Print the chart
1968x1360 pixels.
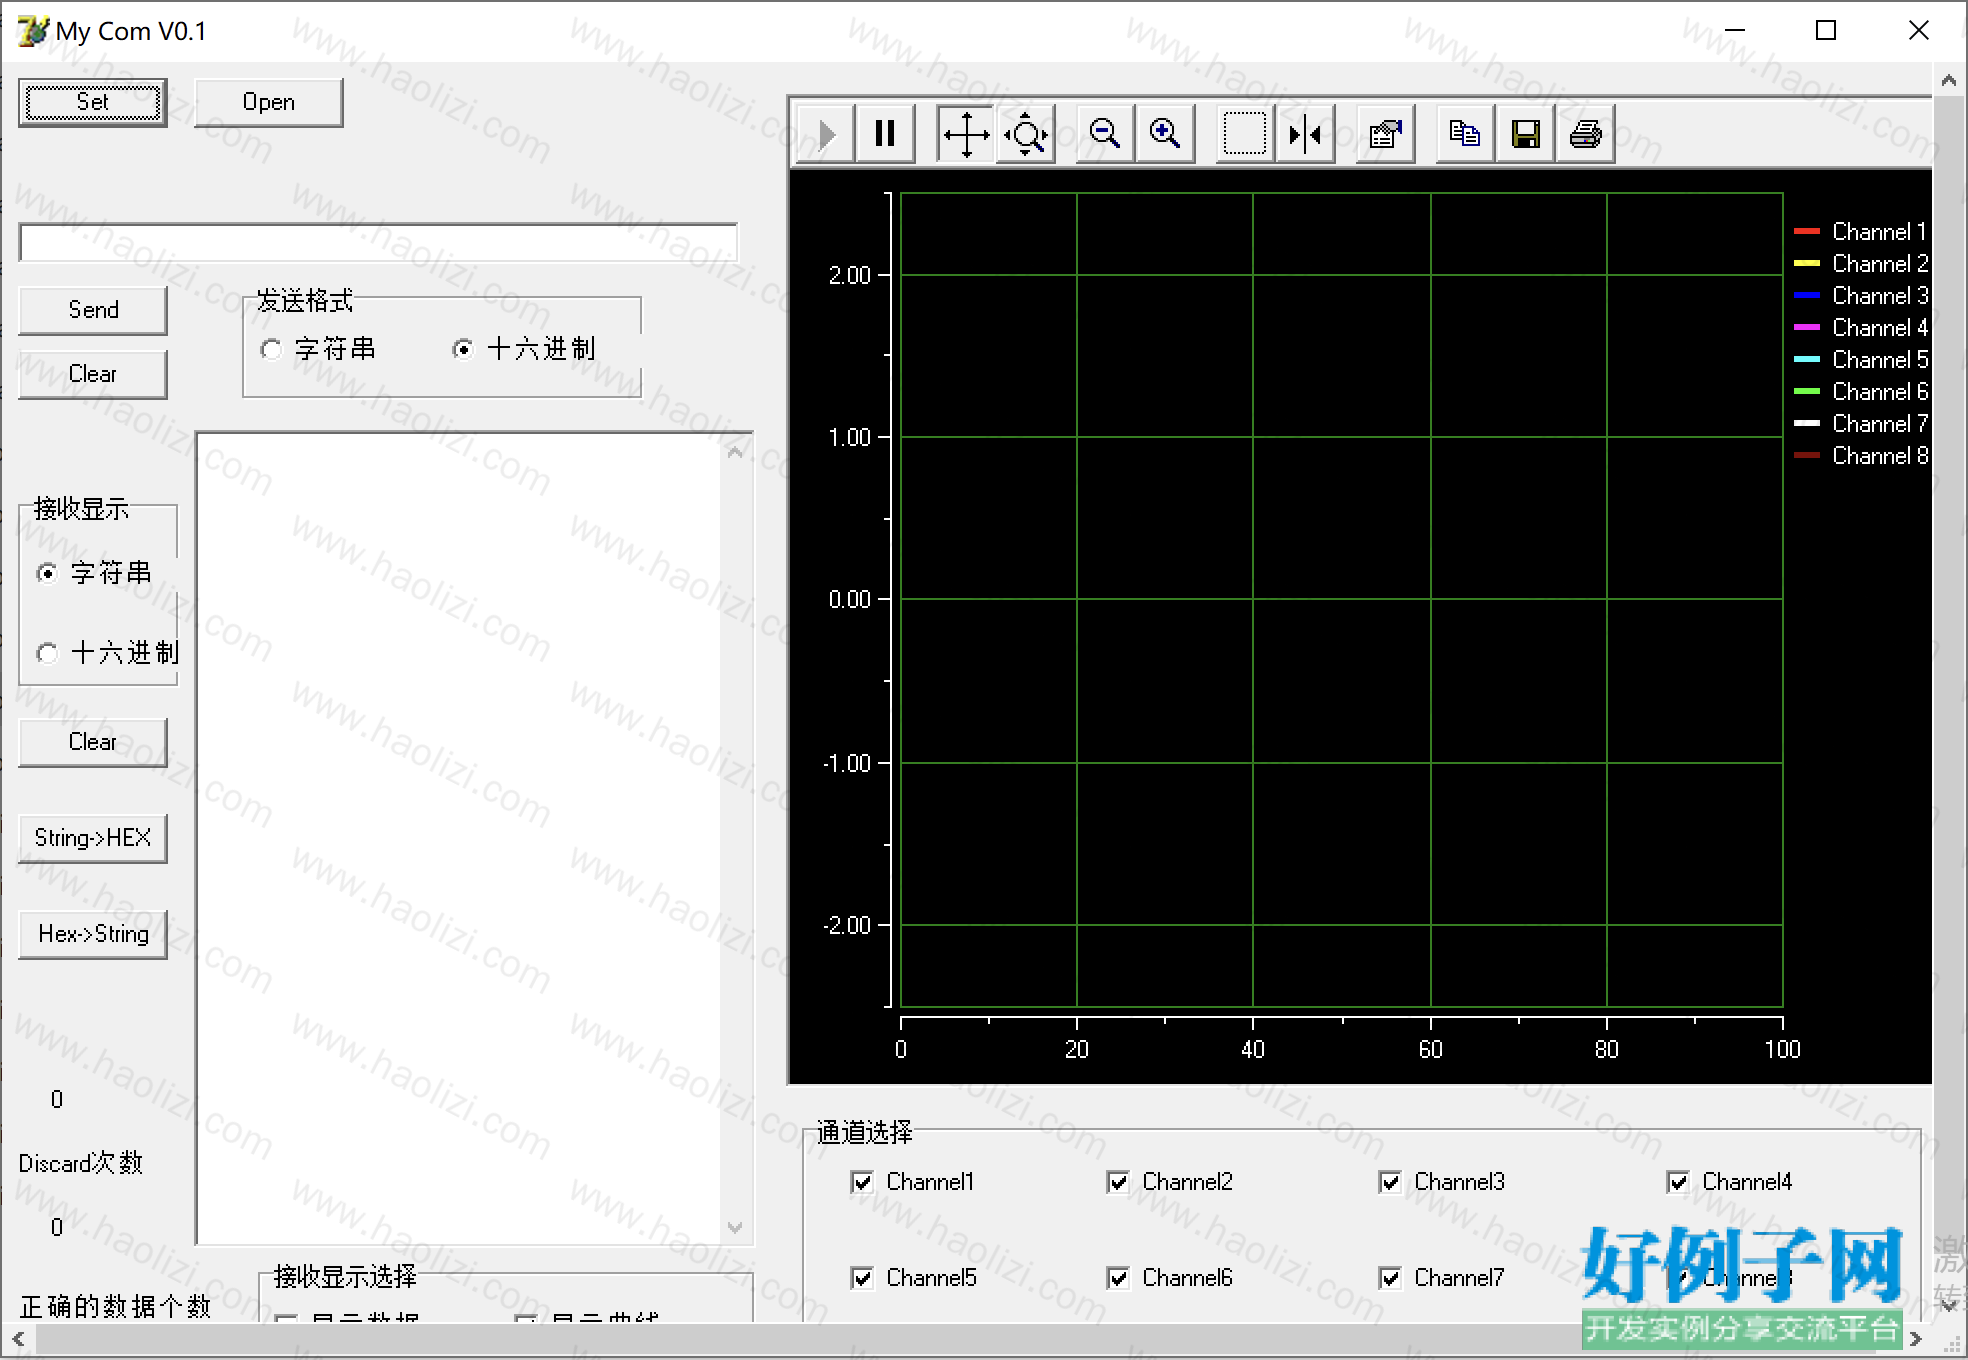[x=1585, y=133]
